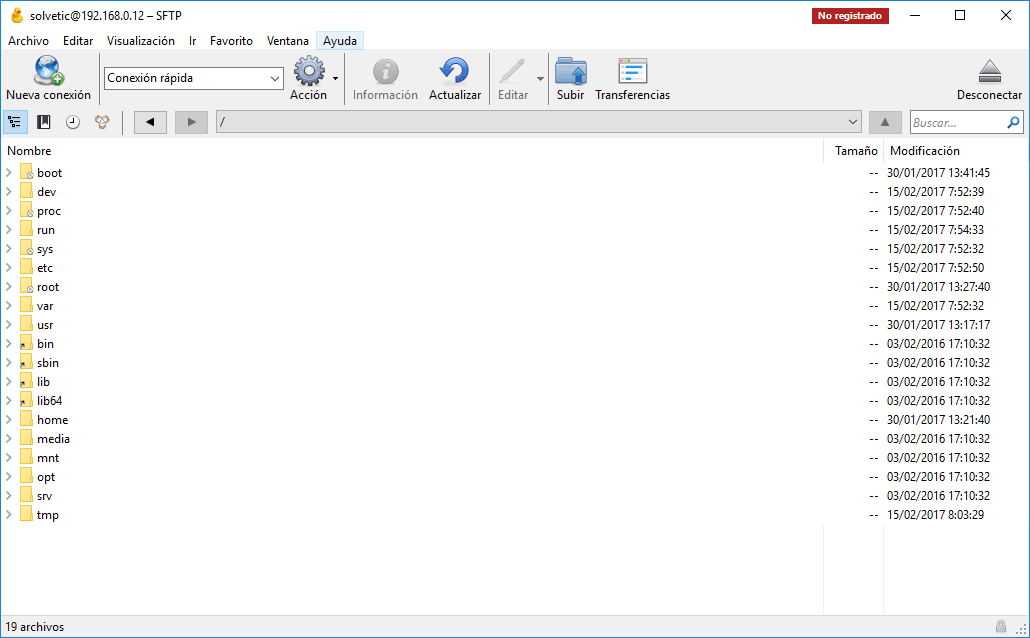Open the Ir menu
The image size is (1030, 638).
coord(192,41)
